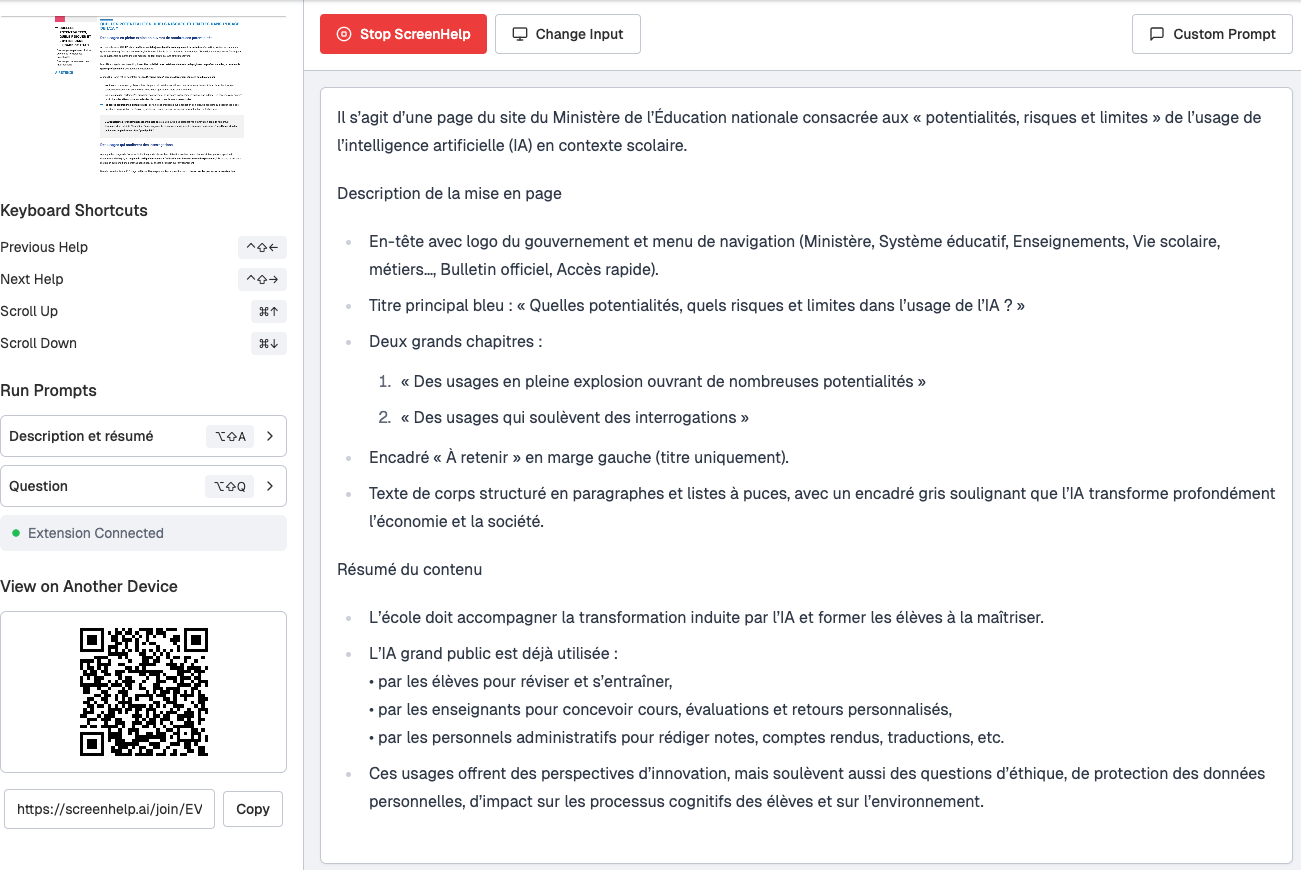Click the green Extension Connected status dot
This screenshot has height=870, width=1301.
(16, 533)
